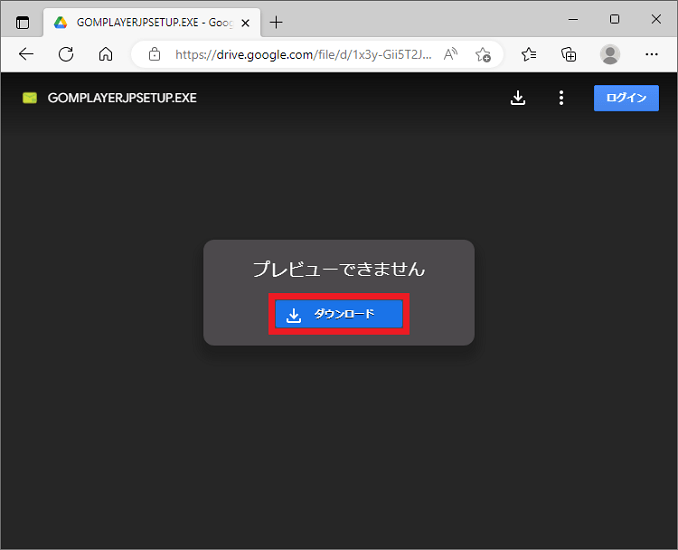Click the プレビューできません message text
678x550 pixels.
point(339,269)
